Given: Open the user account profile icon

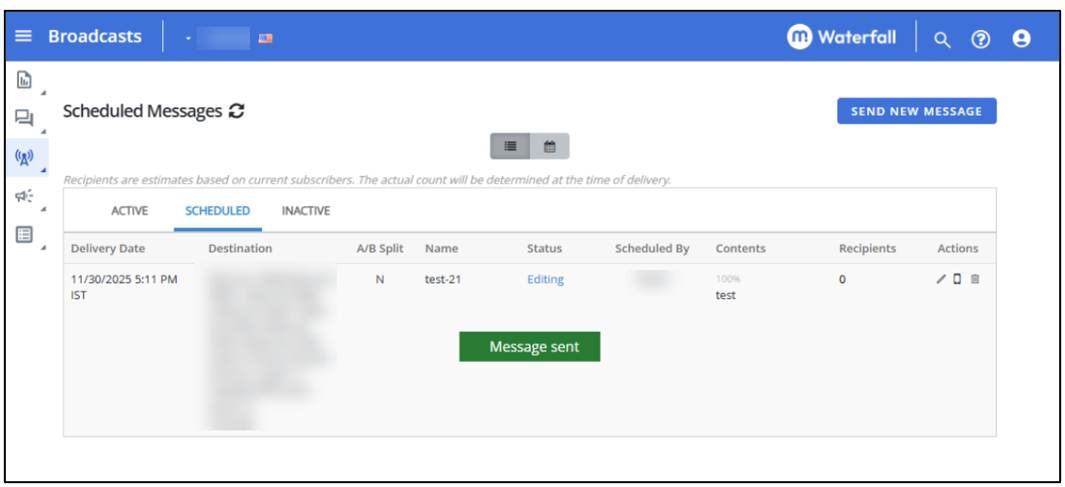Looking at the screenshot, I should 1021,39.
